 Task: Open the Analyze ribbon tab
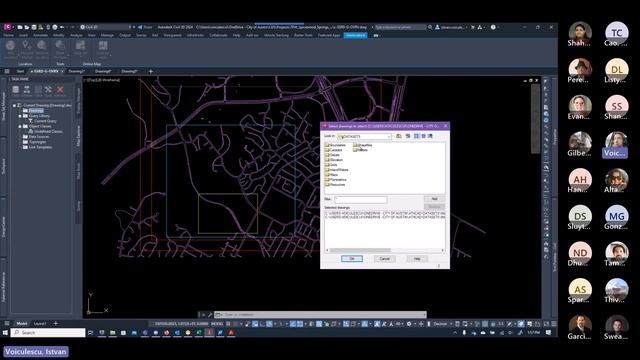coord(76,36)
